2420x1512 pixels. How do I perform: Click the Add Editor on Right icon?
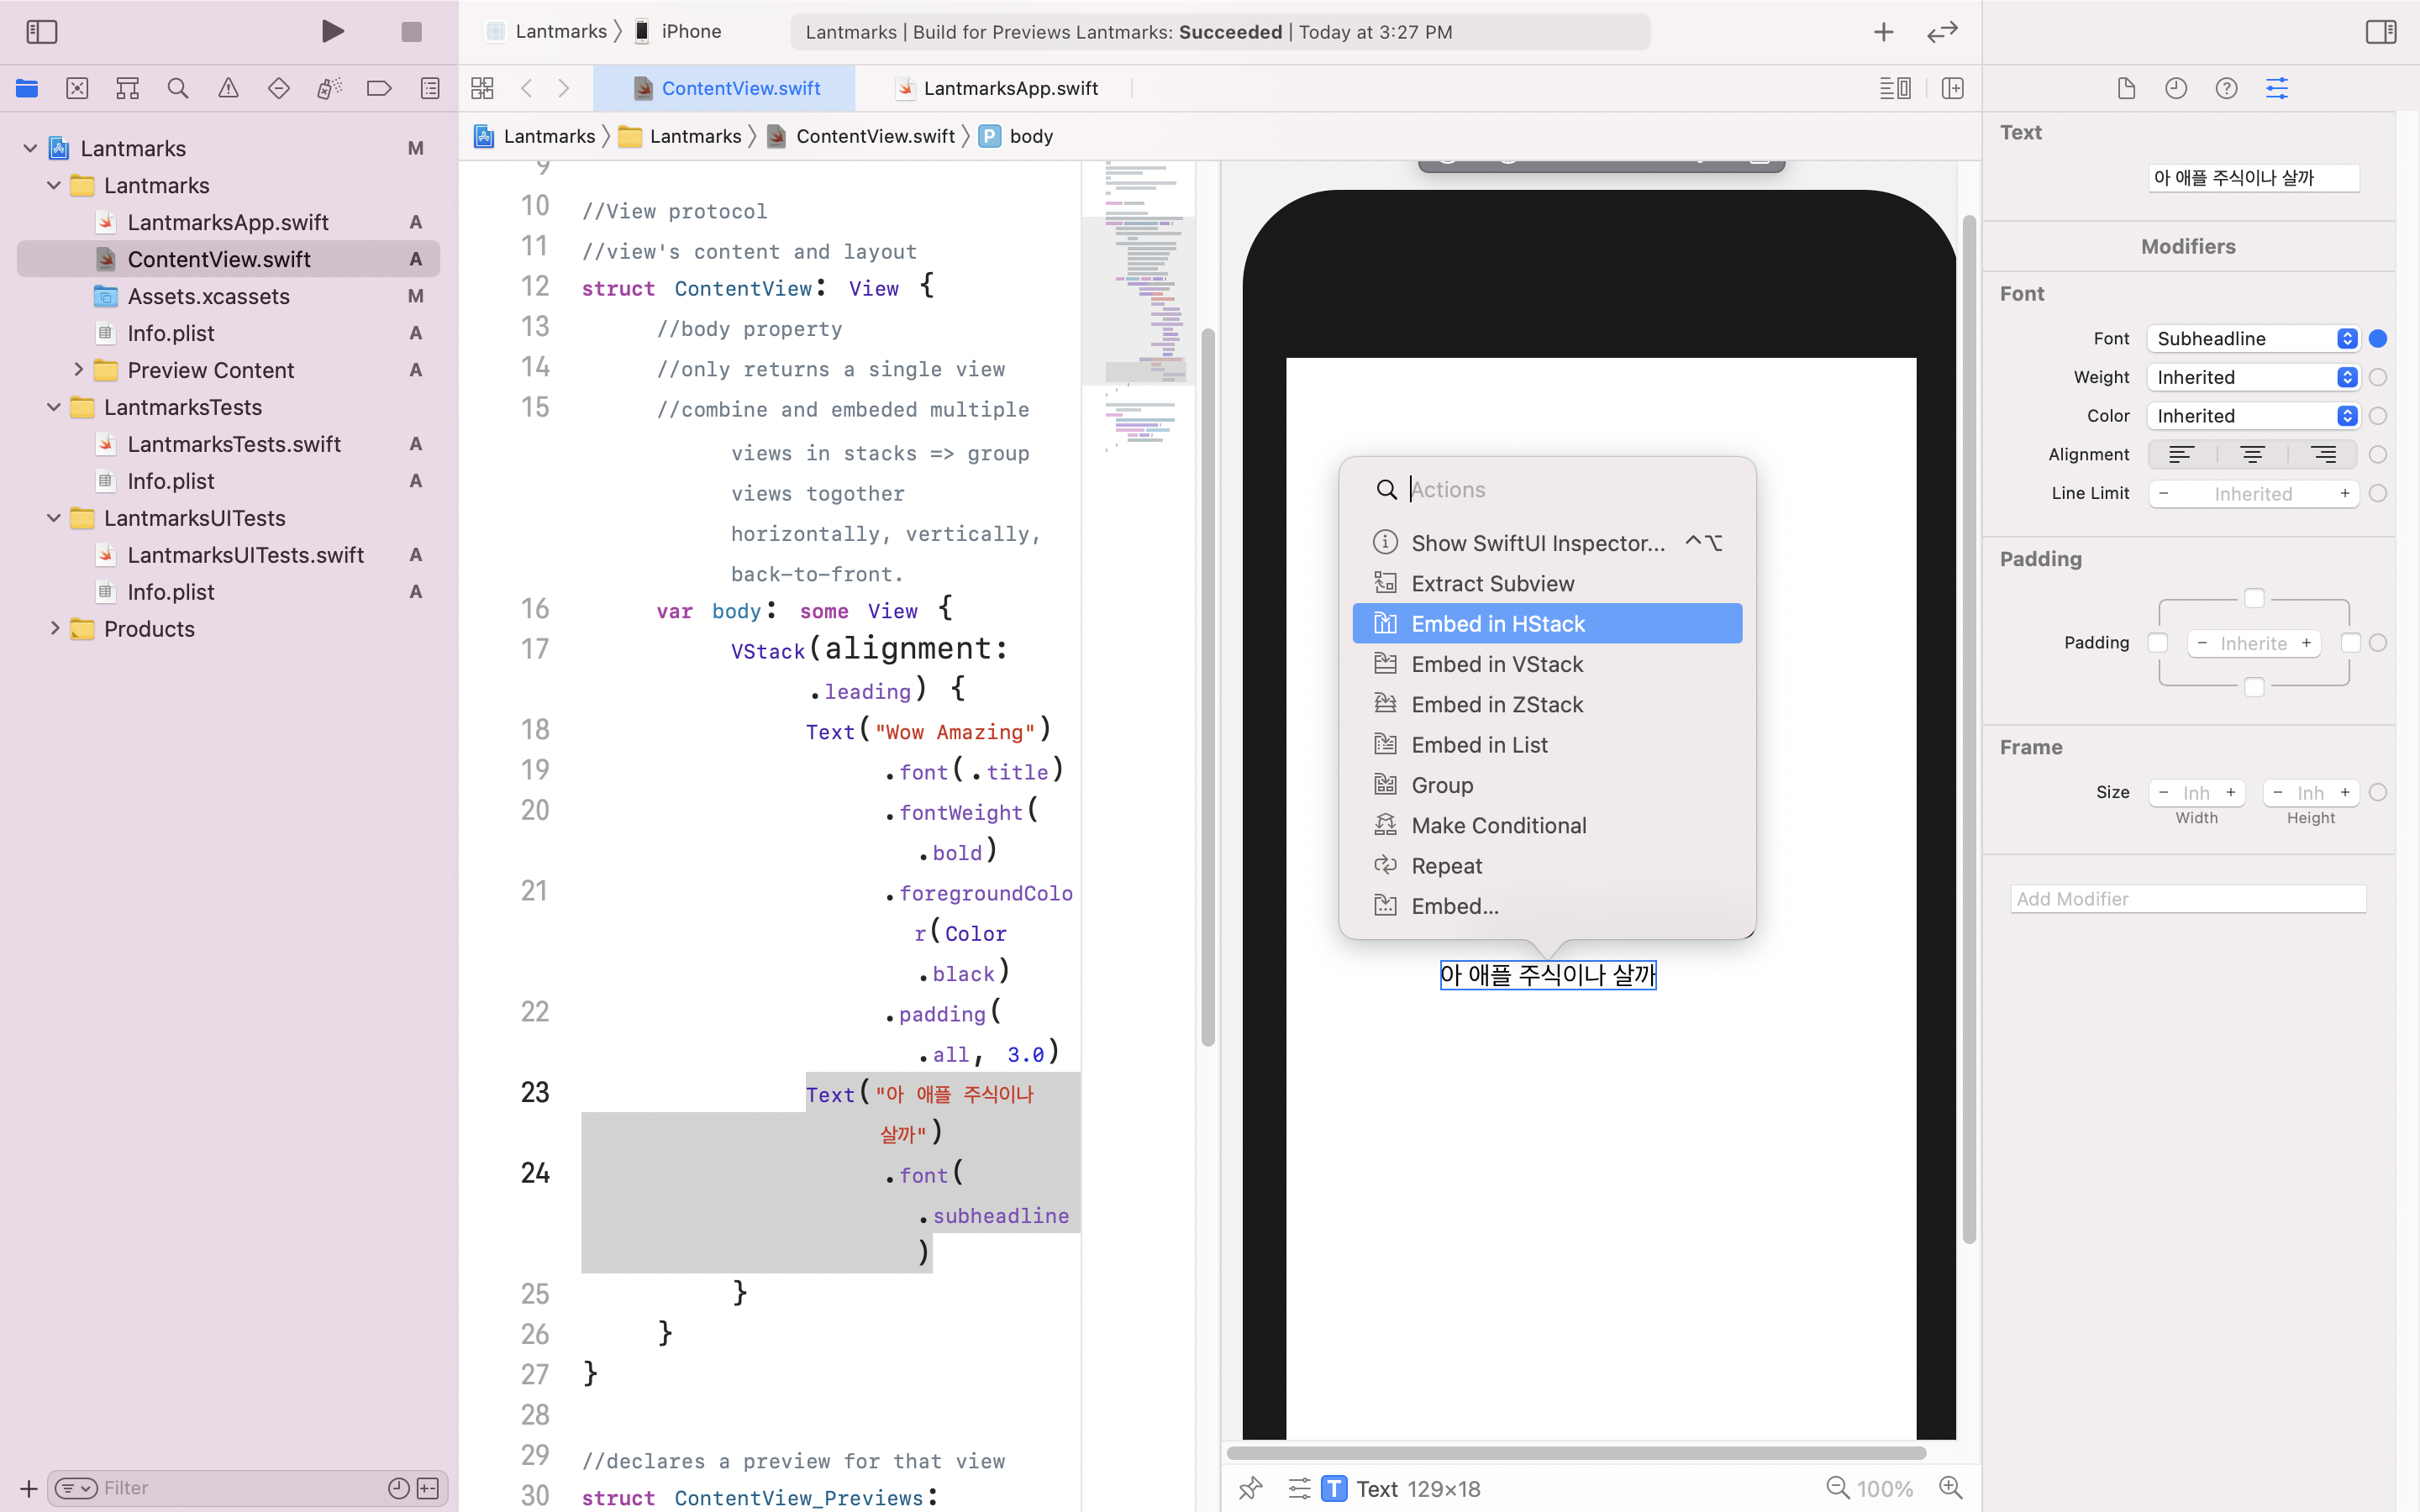click(1952, 88)
